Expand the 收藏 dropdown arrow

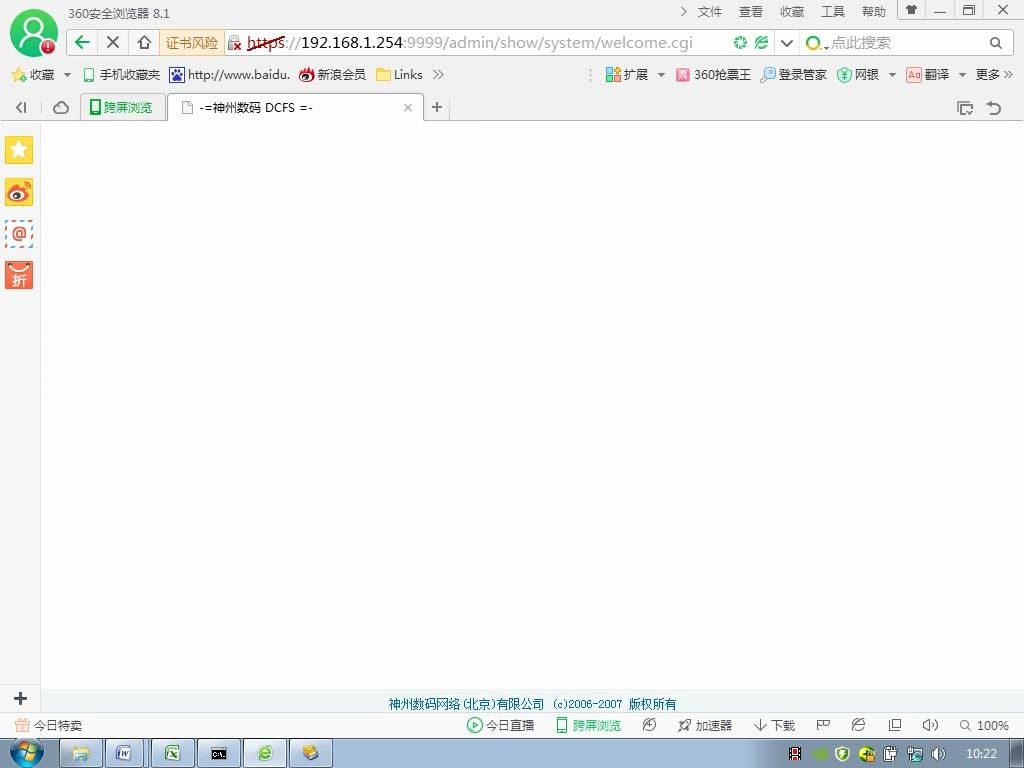[x=67, y=75]
